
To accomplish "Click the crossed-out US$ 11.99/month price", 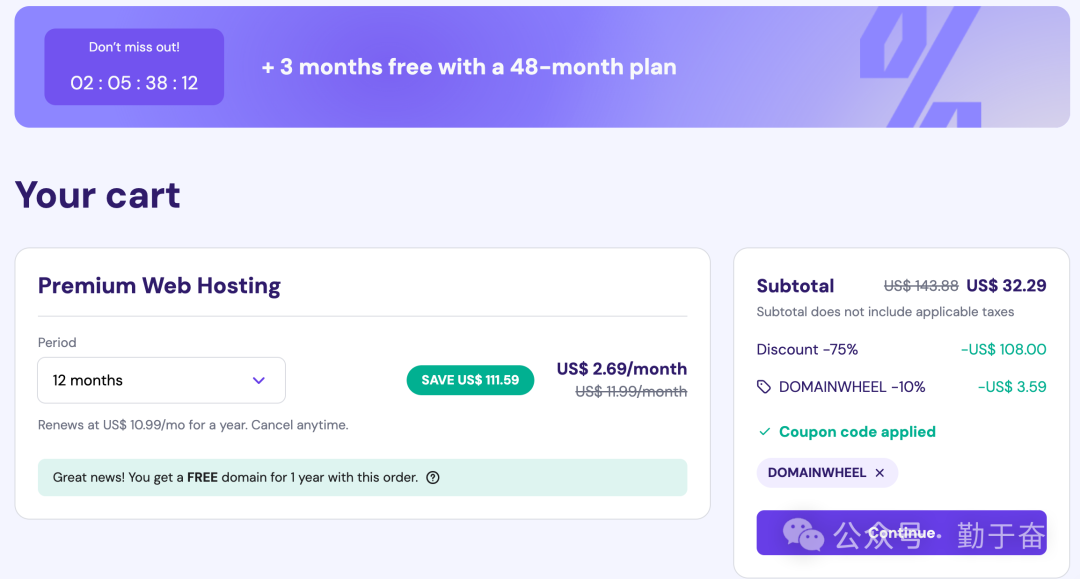I will [x=631, y=392].
